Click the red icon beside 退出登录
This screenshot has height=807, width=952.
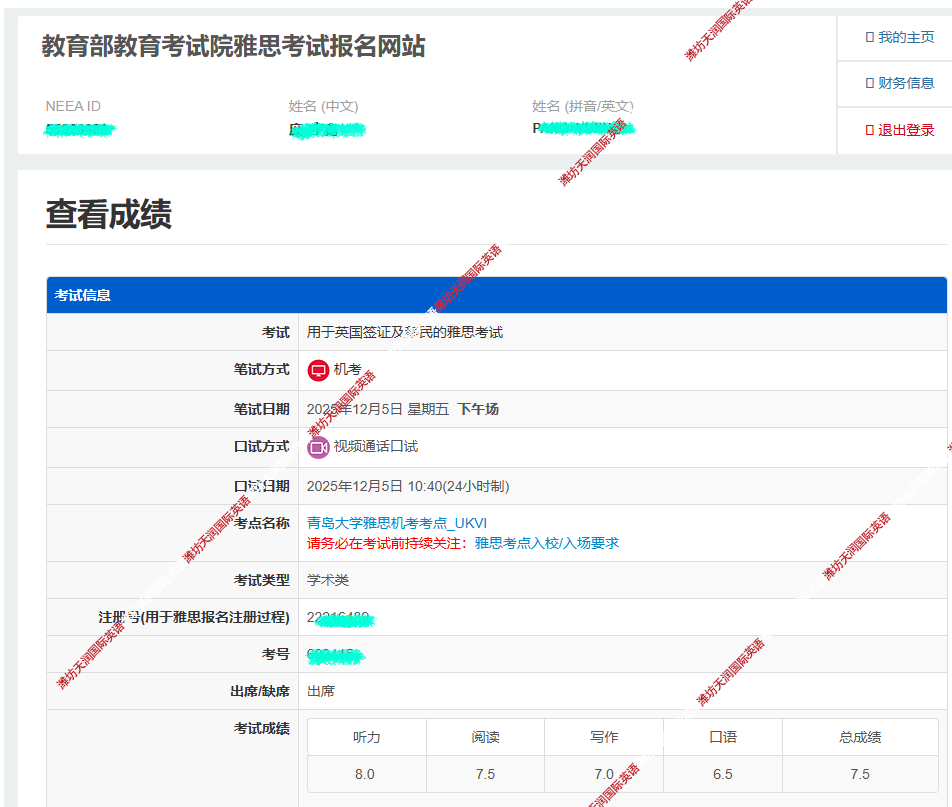tap(869, 130)
